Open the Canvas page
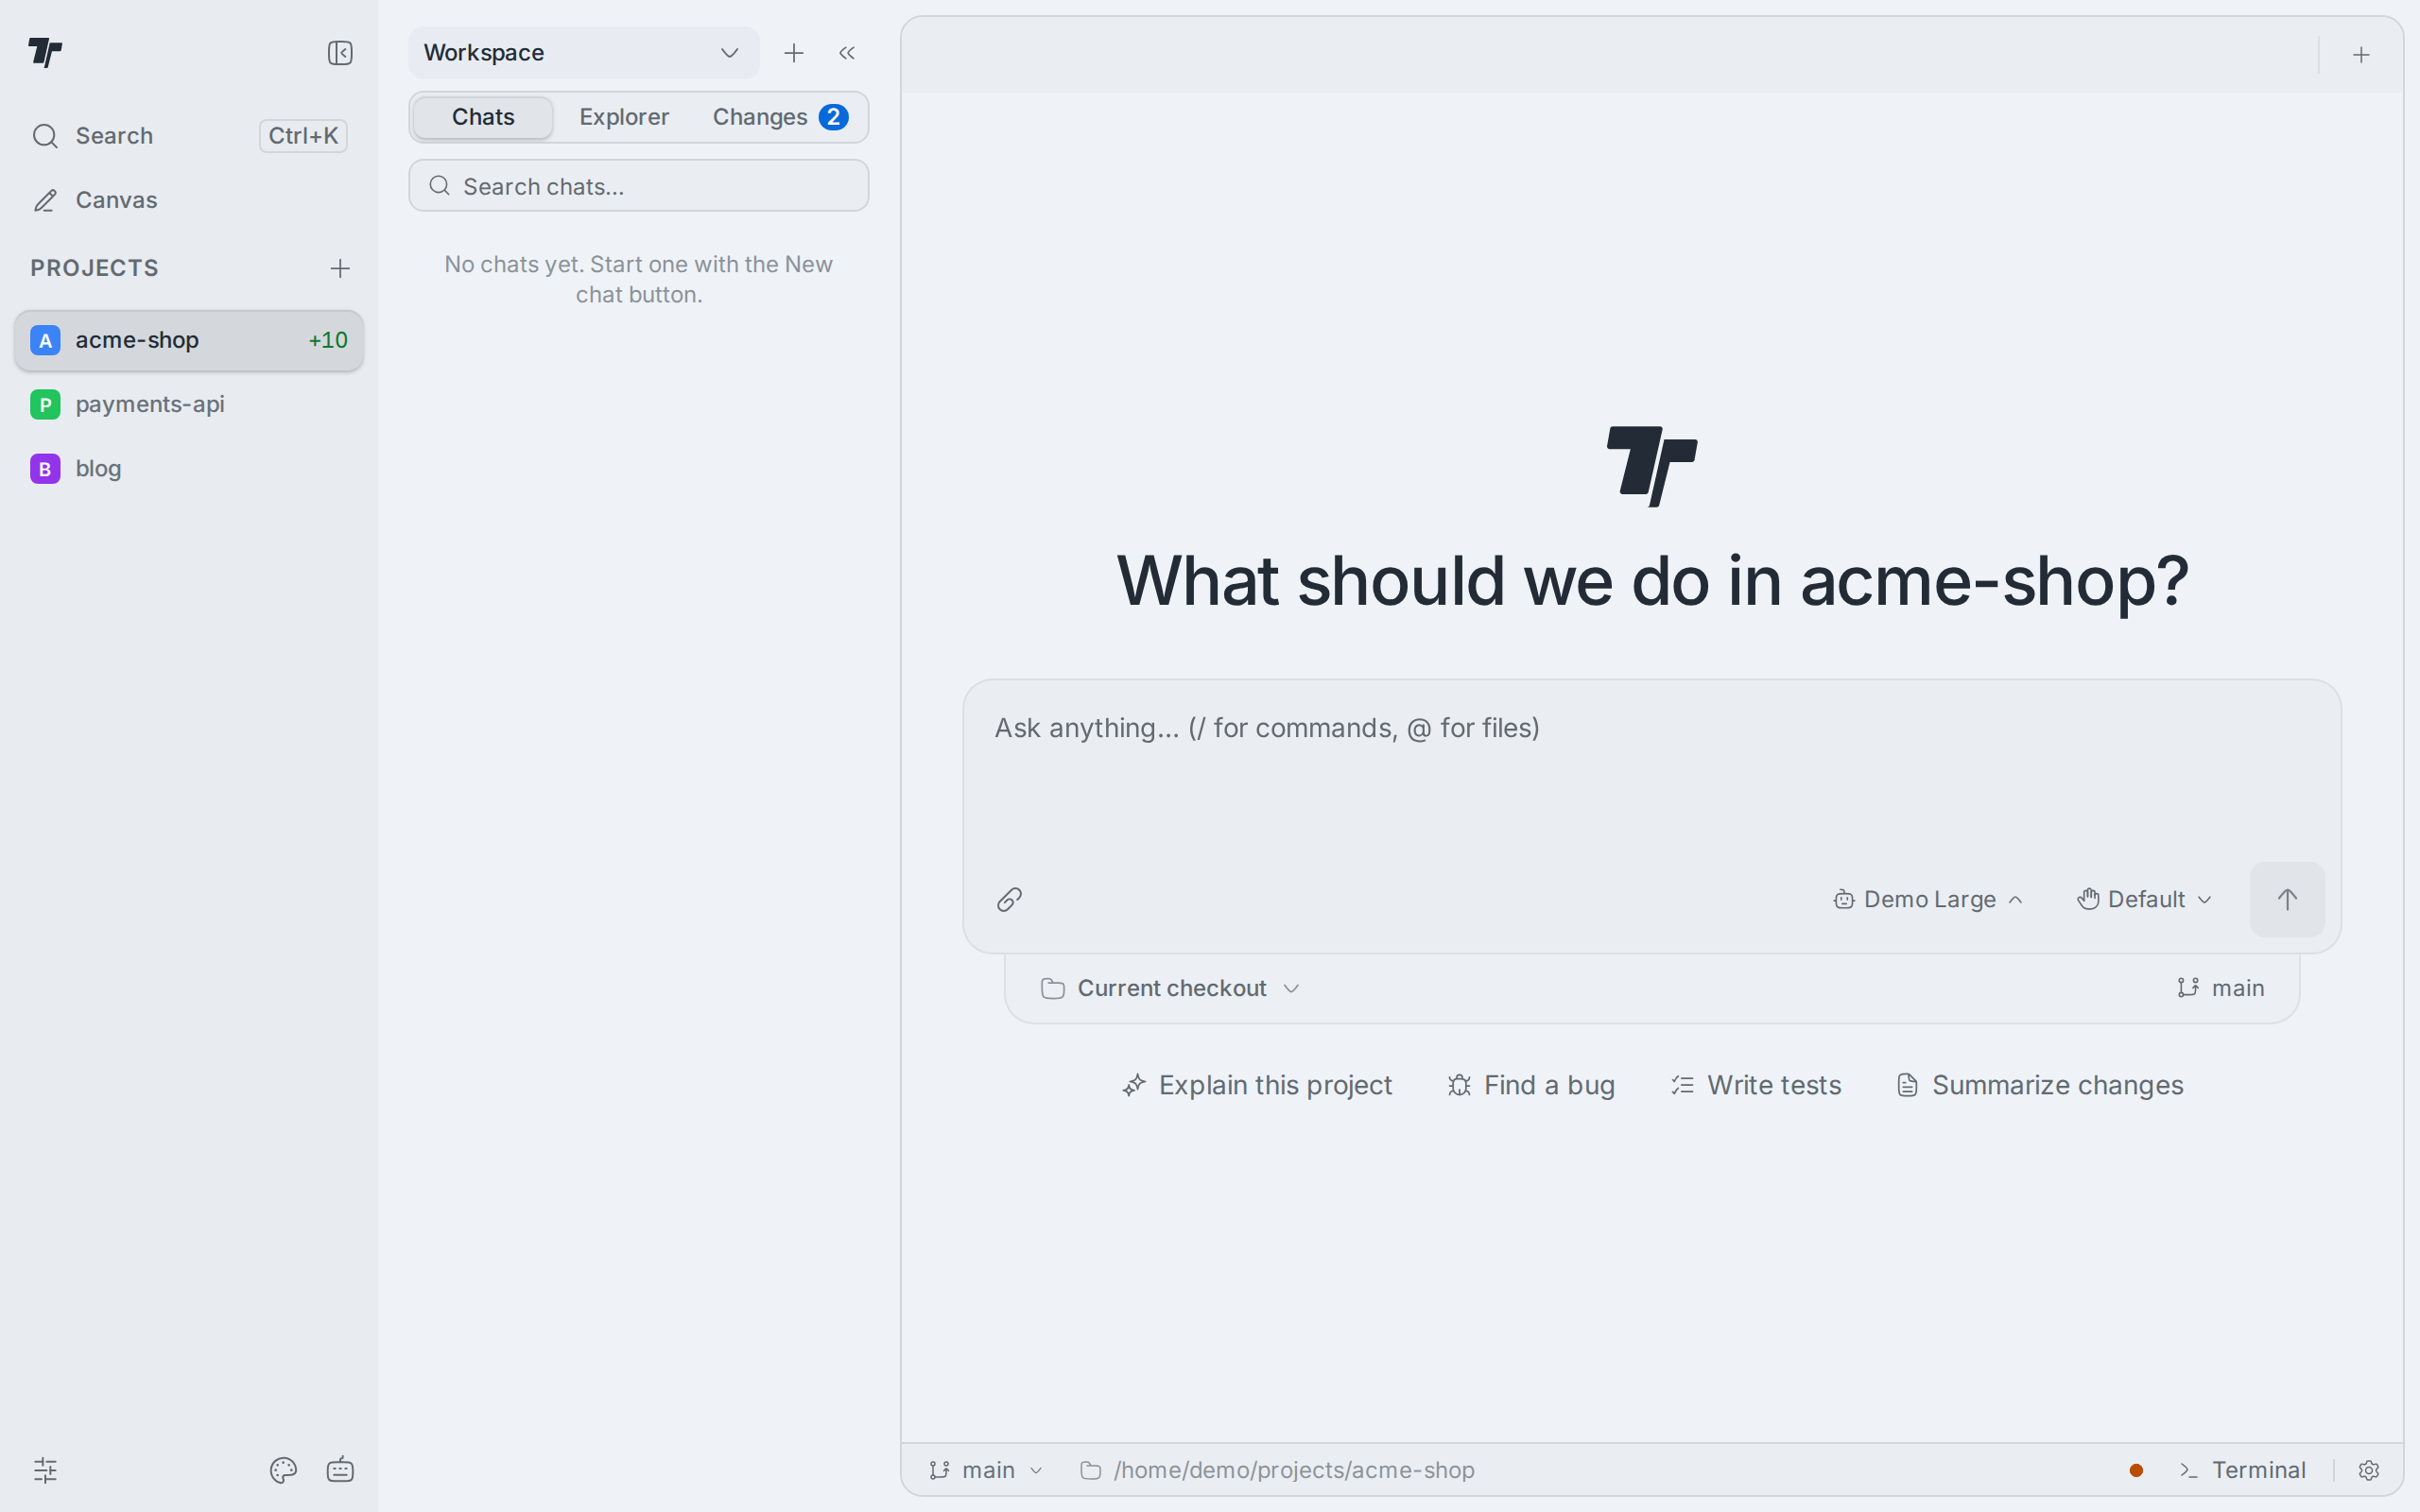Image resolution: width=2420 pixels, height=1512 pixels. (x=189, y=200)
